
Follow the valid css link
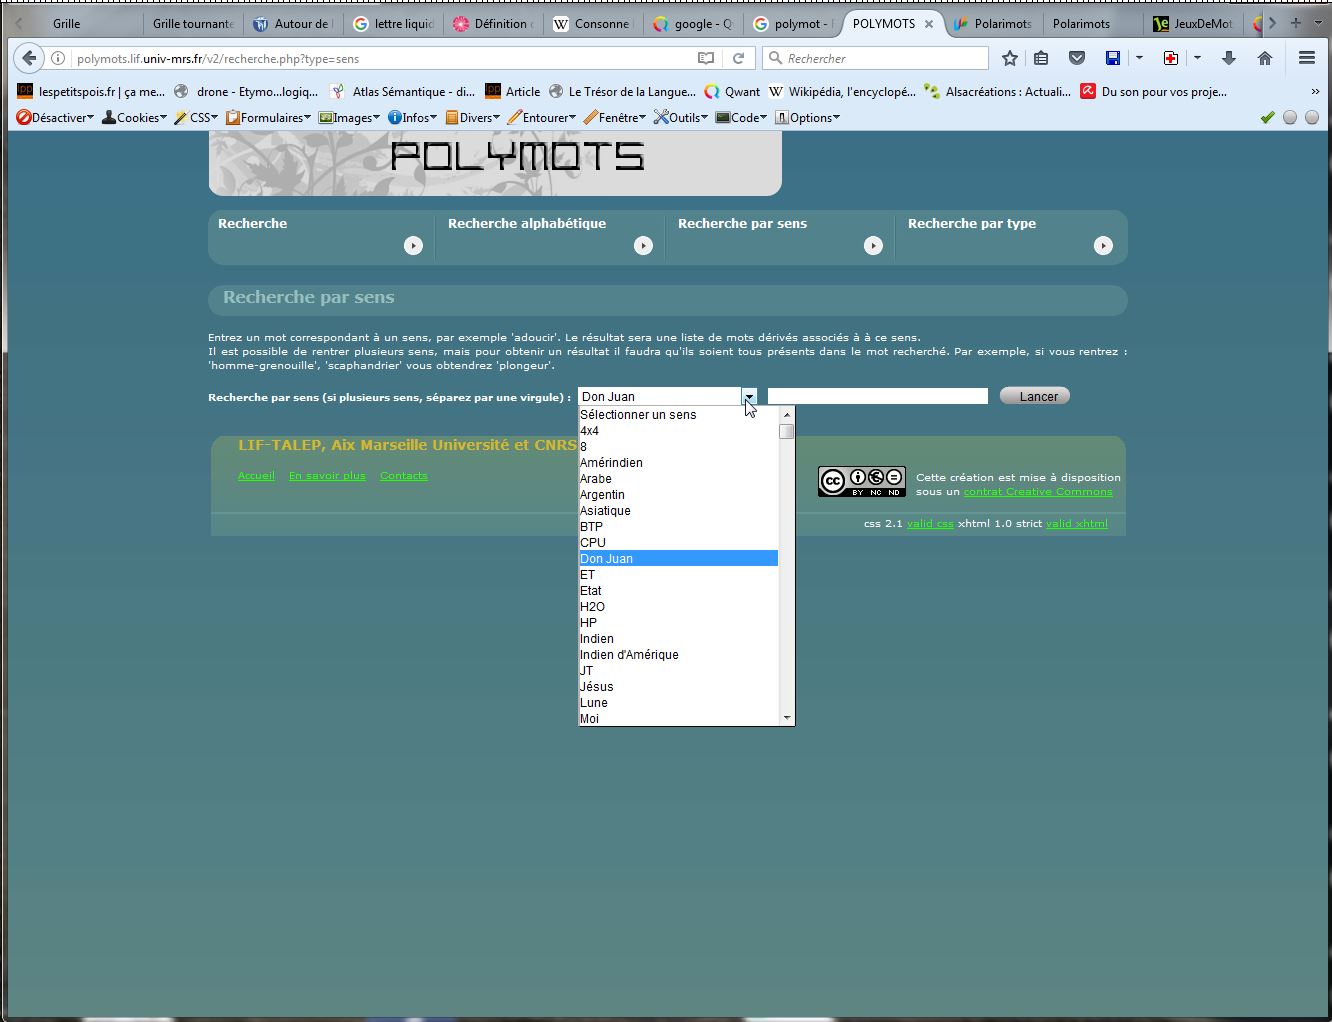930,523
